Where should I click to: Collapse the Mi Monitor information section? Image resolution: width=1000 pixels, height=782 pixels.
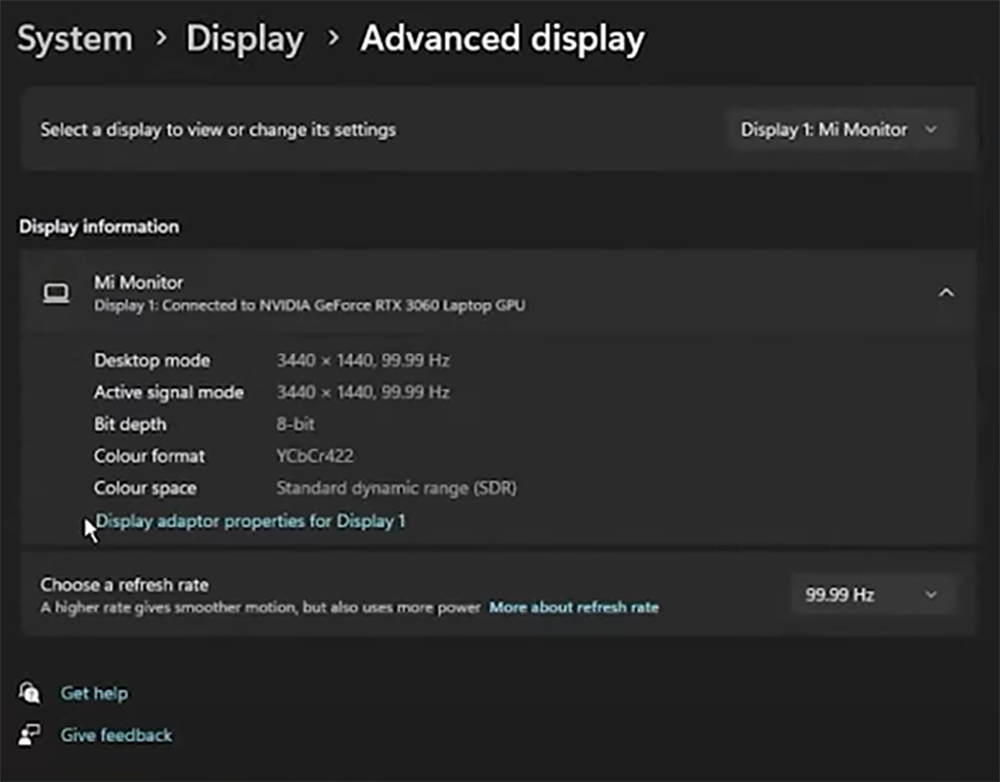click(x=946, y=293)
